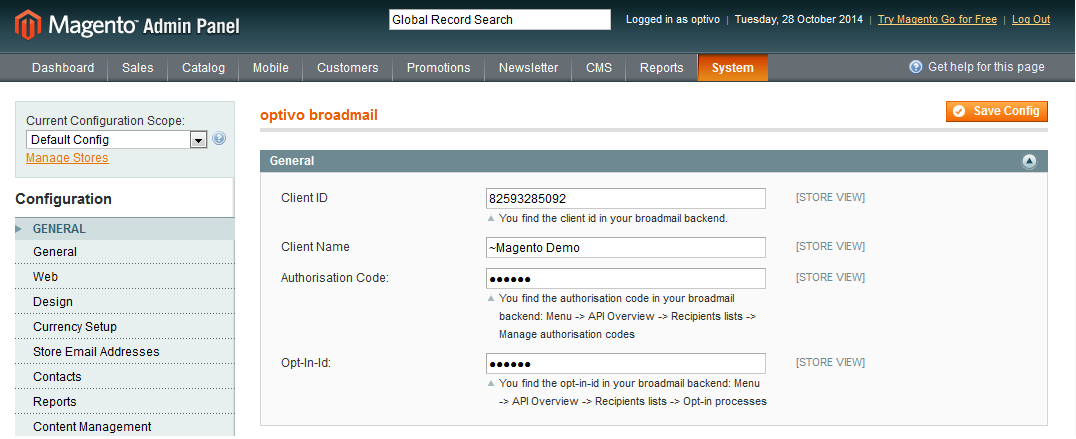Image resolution: width=1076 pixels, height=439 pixels.
Task: Click the Client ID input field
Action: coord(626,199)
